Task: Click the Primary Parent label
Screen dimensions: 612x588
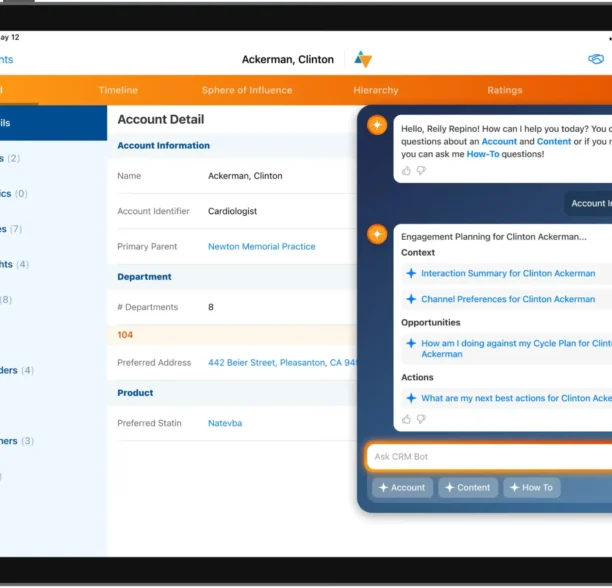Action: (x=147, y=247)
